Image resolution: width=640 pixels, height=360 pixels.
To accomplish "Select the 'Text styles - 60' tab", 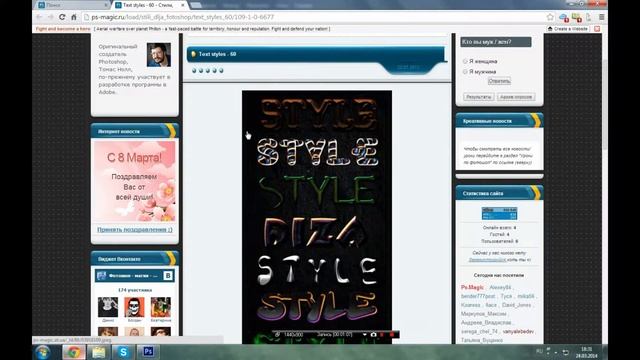I will click(x=147, y=5).
